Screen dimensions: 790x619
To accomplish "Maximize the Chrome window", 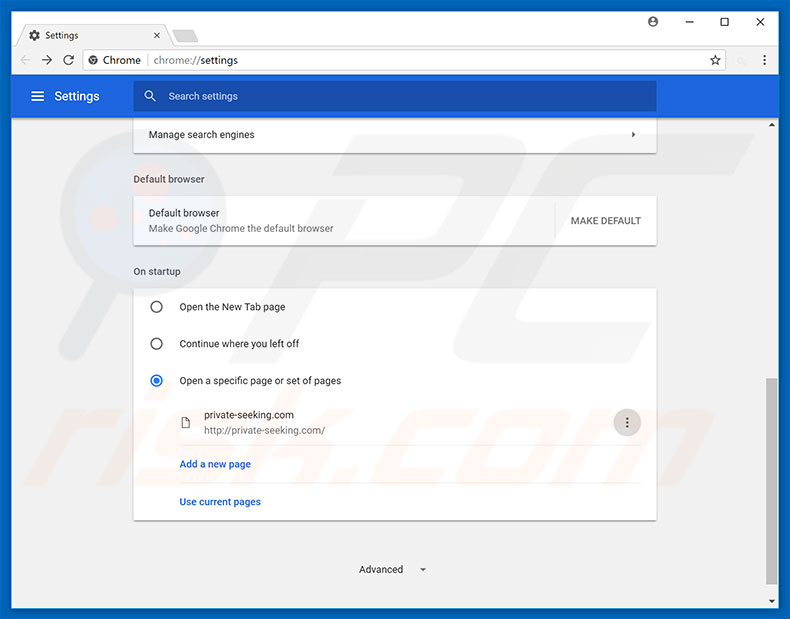I will 725,22.
